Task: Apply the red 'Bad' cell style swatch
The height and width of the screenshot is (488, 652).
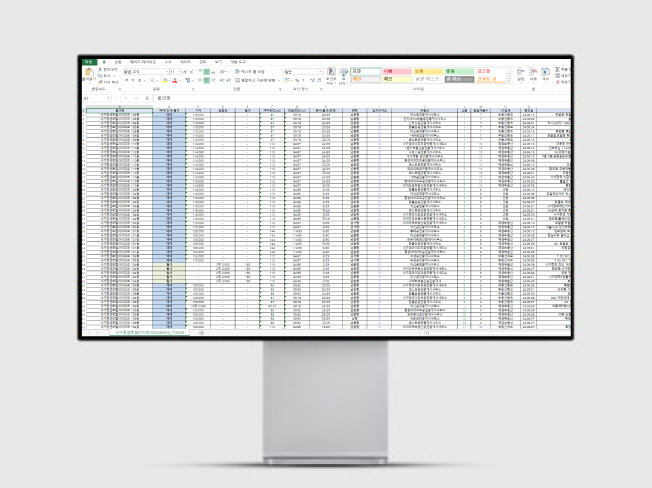Action: coord(395,71)
